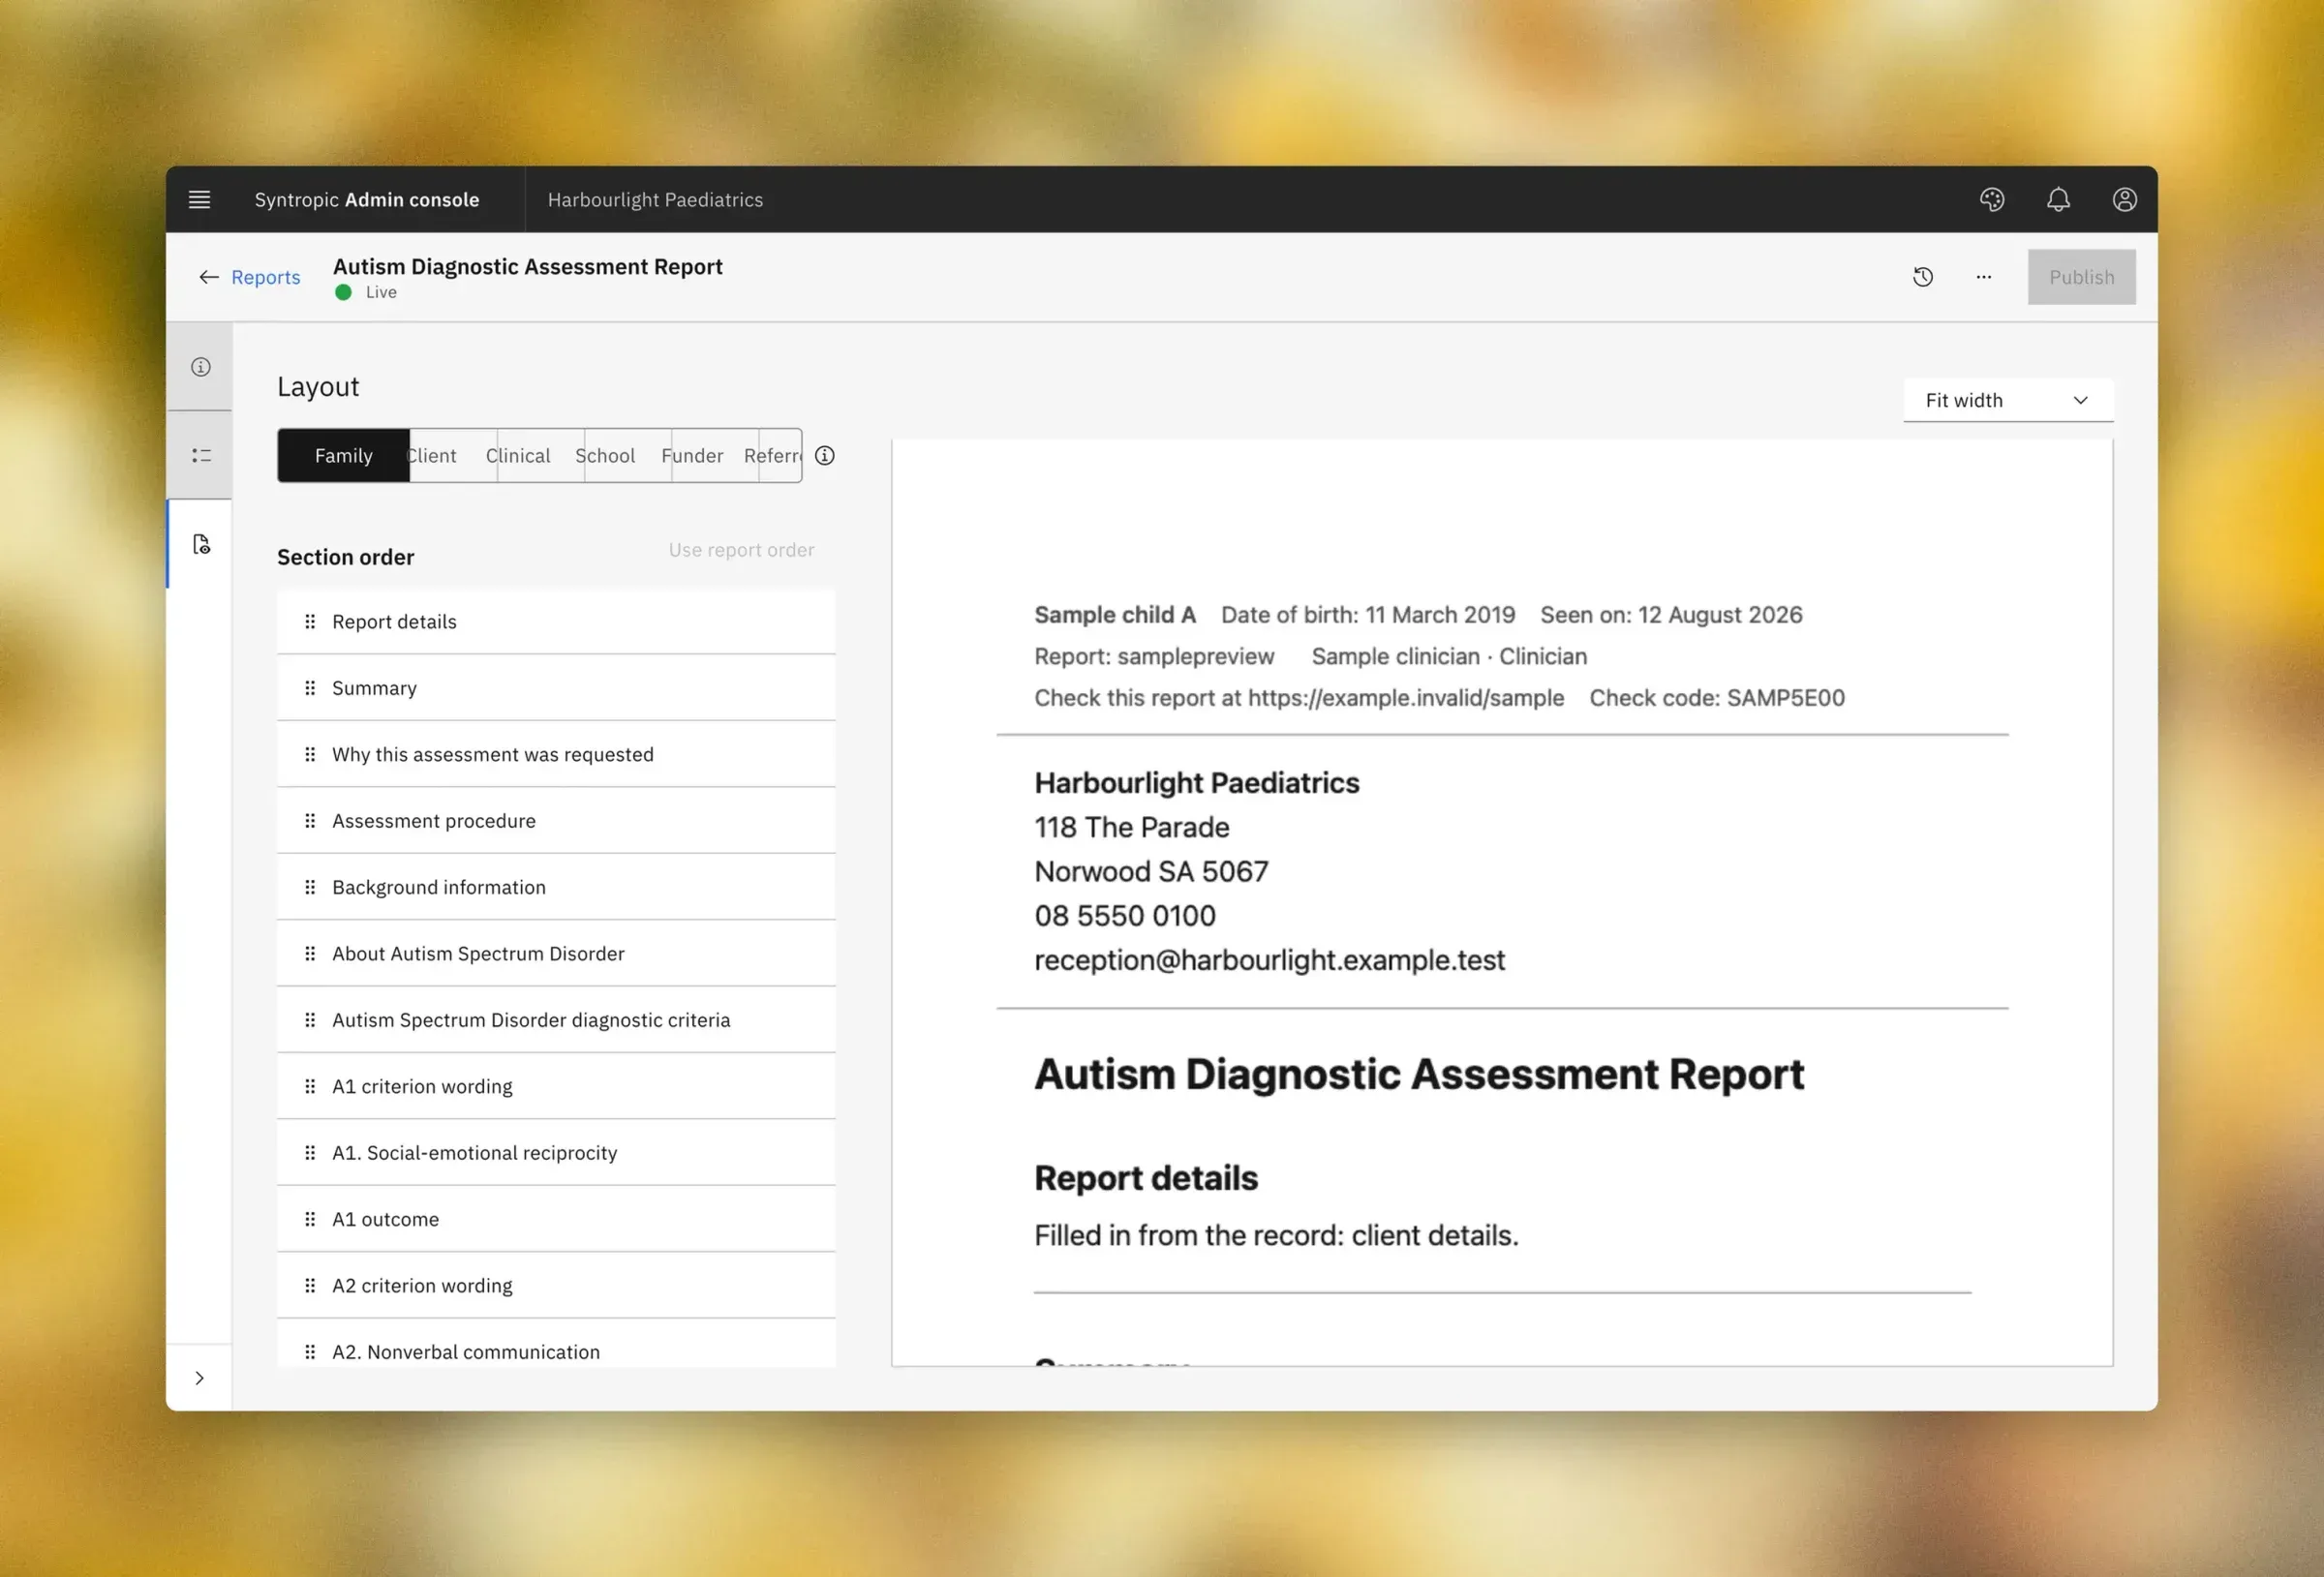Viewport: 2324px width, 1577px height.
Task: Grab drag handle for Report details
Action: pyautogui.click(x=310, y=621)
